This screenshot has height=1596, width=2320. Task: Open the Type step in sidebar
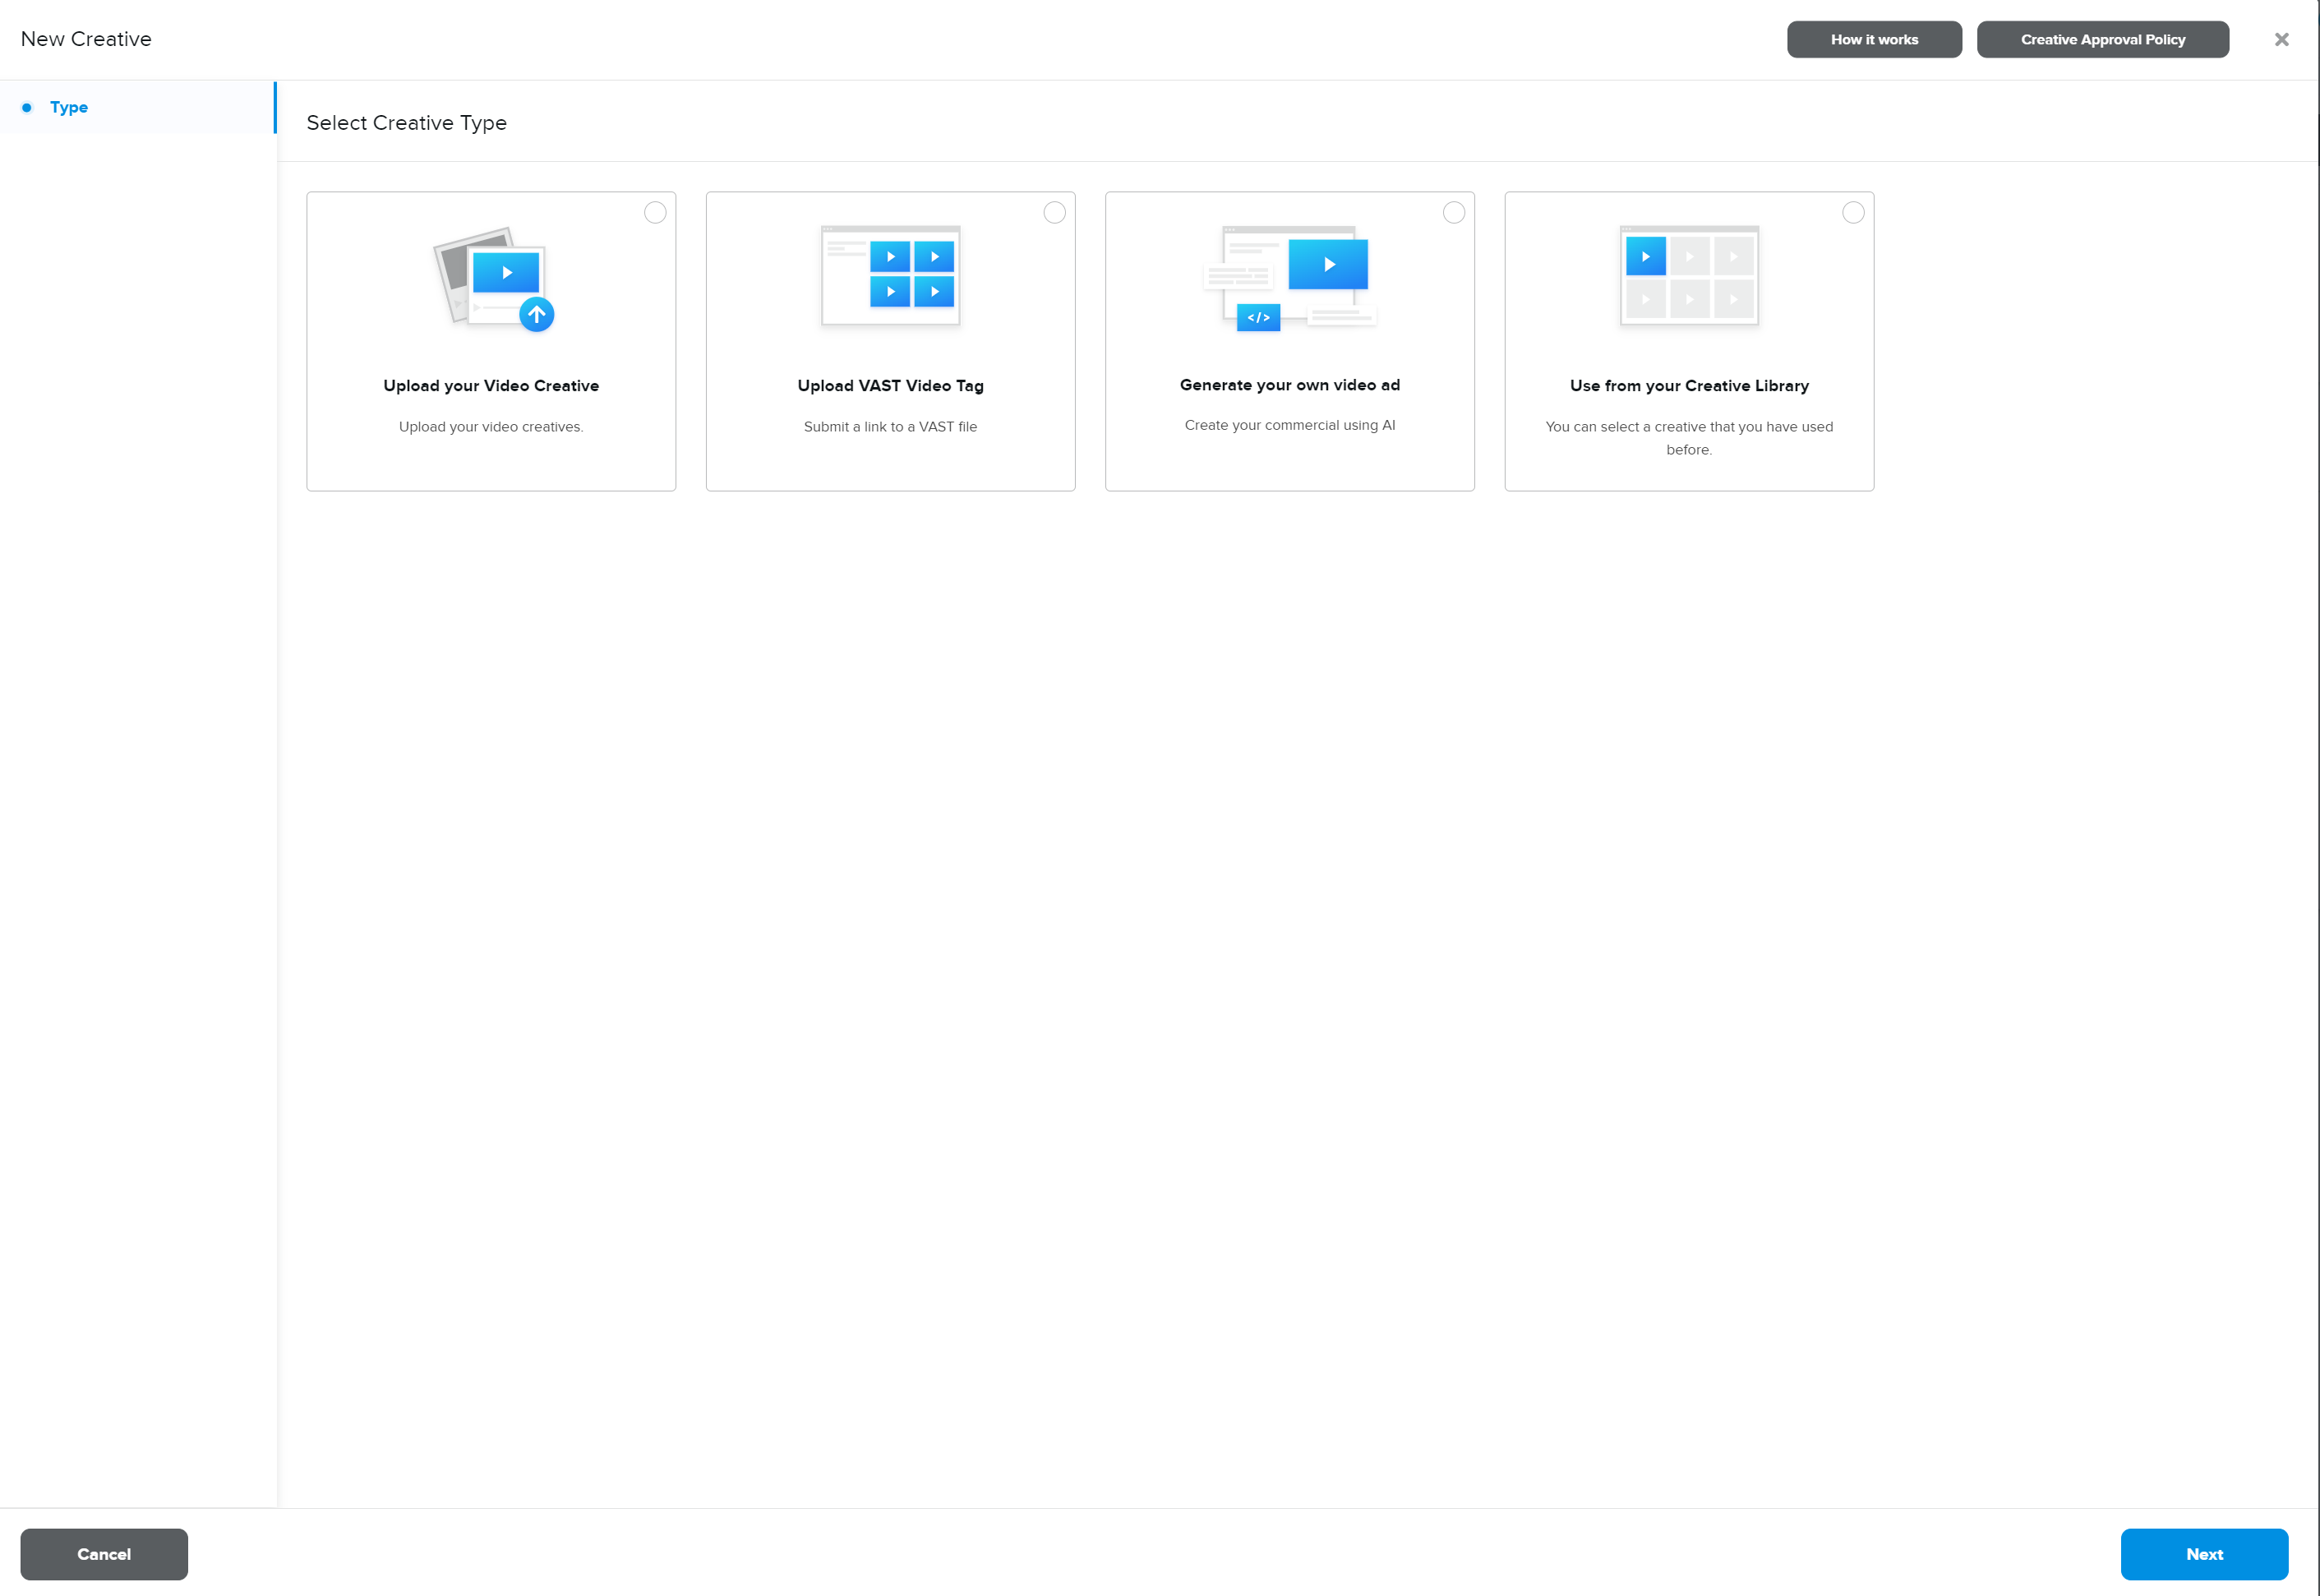coord(137,107)
